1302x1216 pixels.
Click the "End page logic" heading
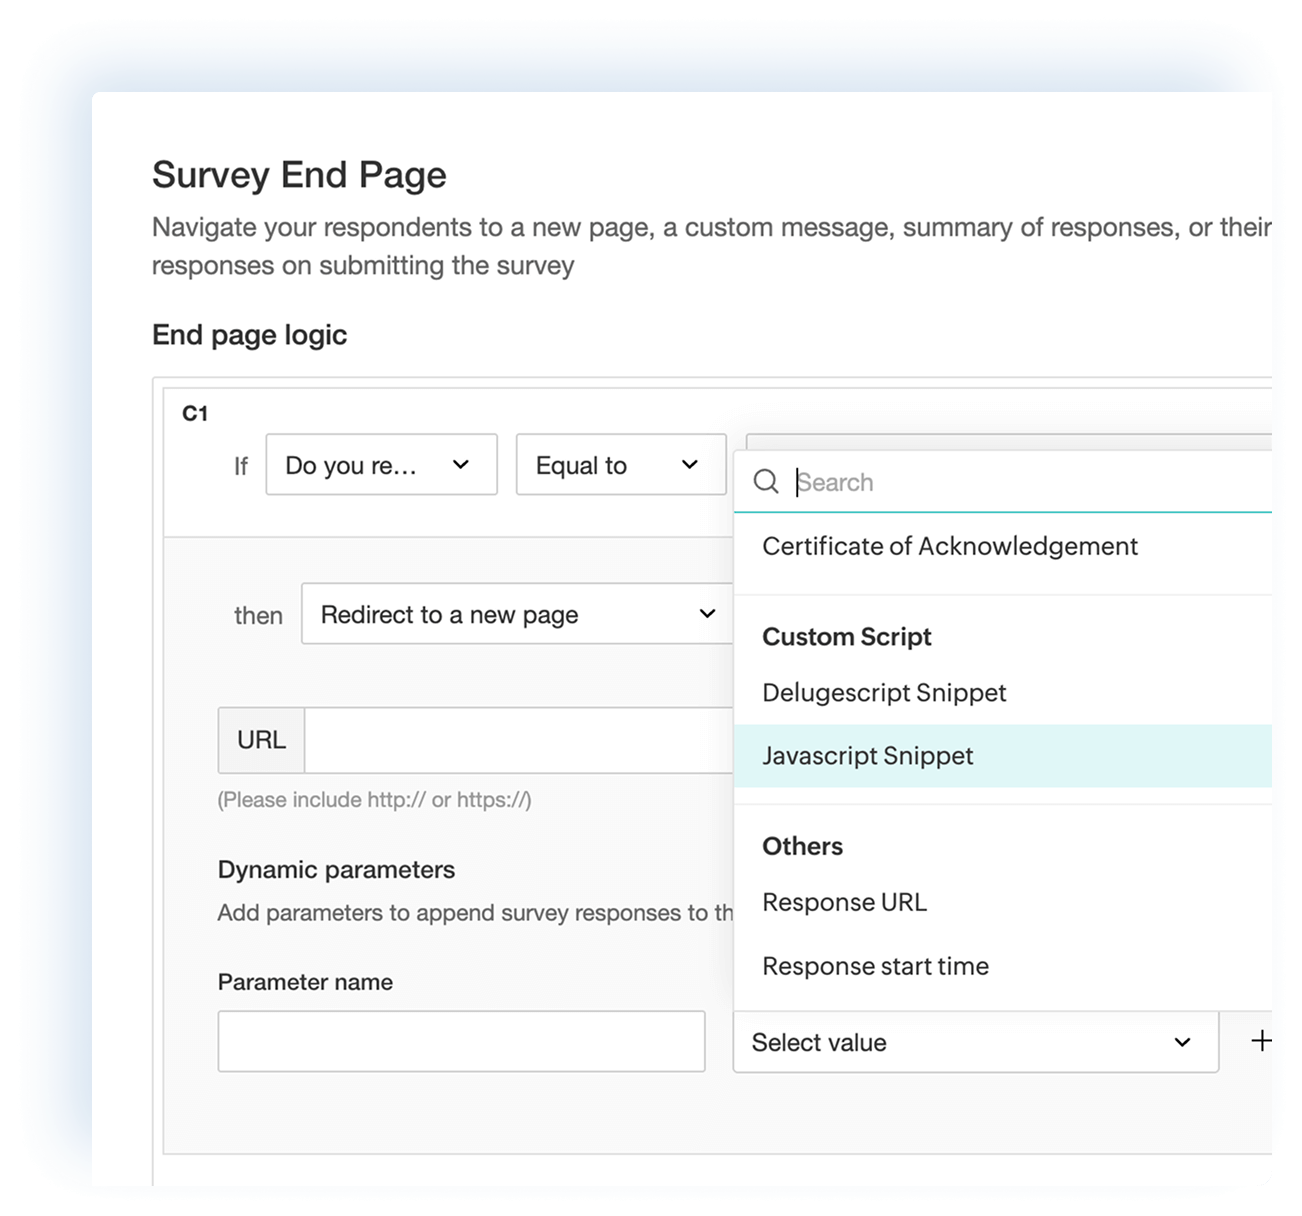pos(249,335)
